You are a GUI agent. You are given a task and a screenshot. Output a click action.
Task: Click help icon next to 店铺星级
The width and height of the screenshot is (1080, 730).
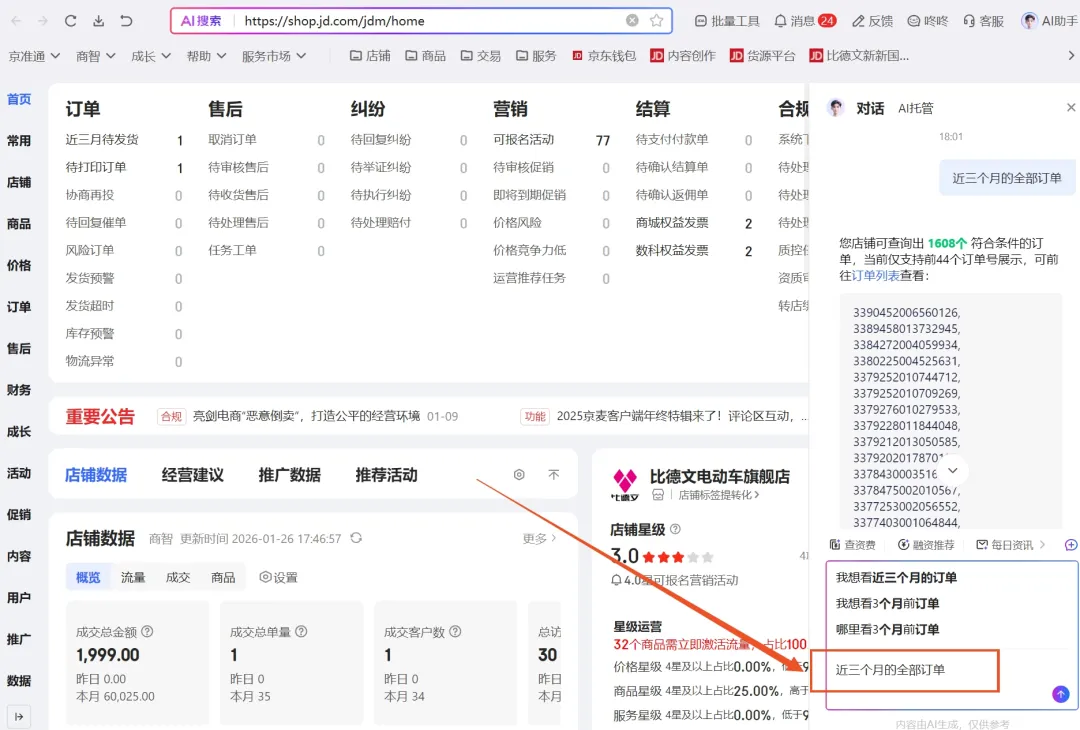click(x=676, y=529)
